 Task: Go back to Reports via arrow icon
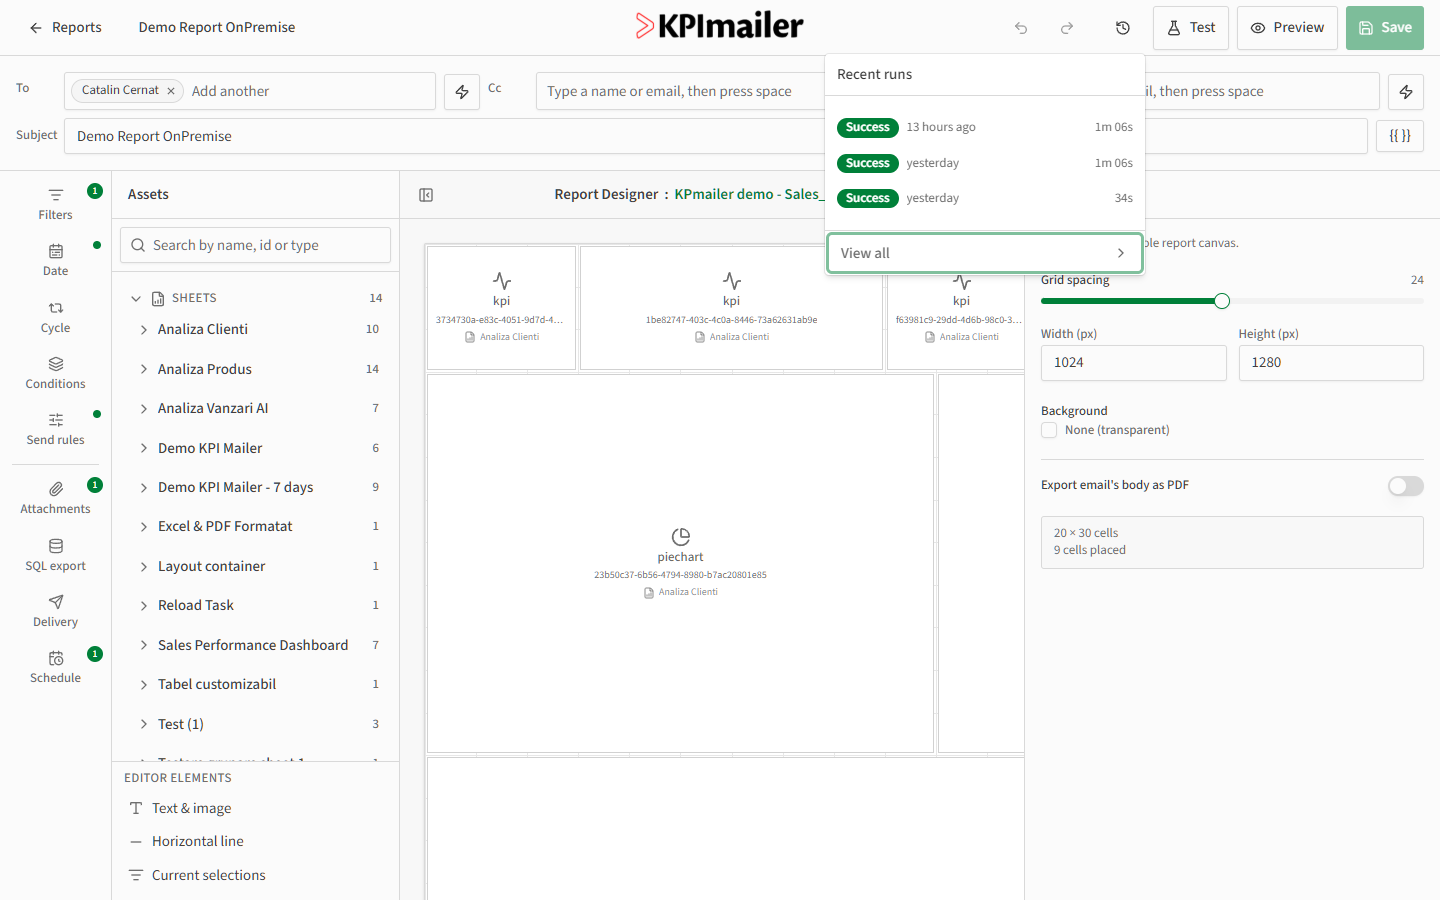tap(36, 28)
